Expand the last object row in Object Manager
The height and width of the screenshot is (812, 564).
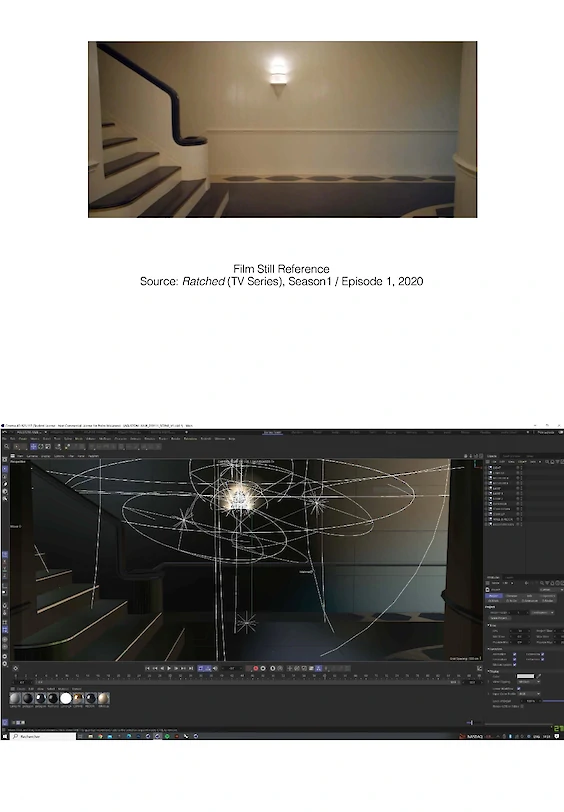pyautogui.click(x=485, y=524)
